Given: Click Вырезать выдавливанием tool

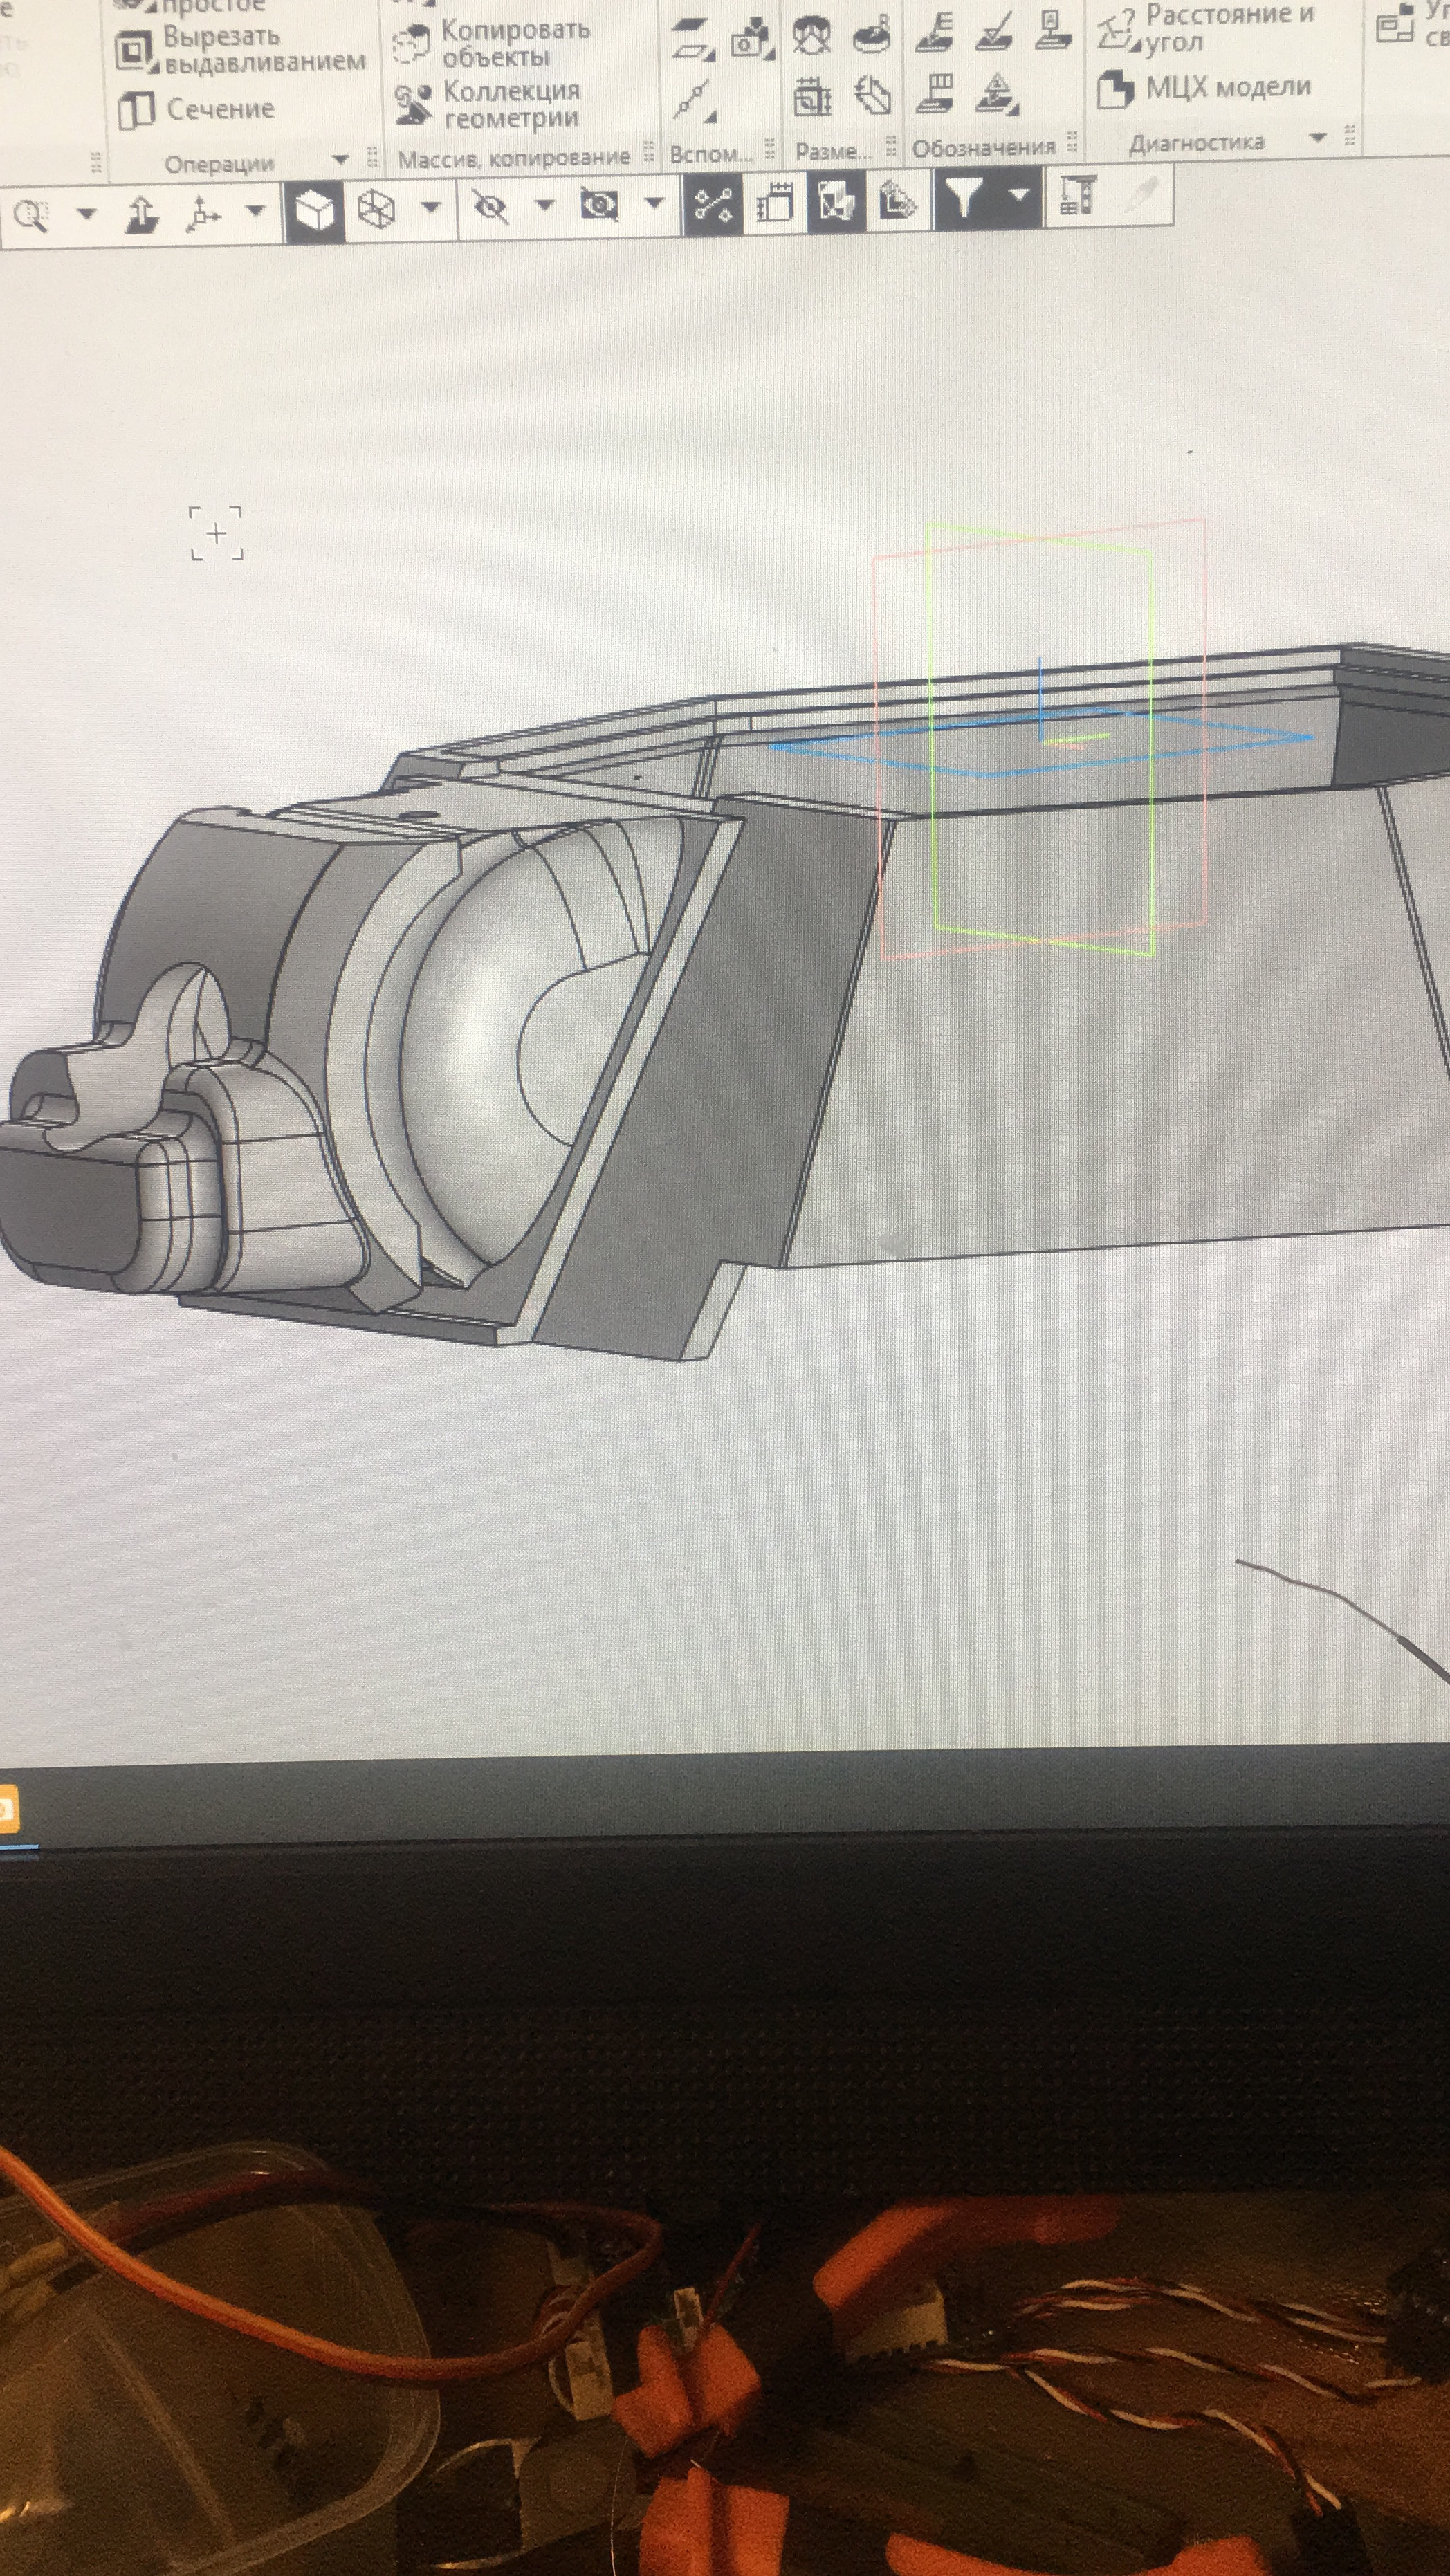Looking at the screenshot, I should (x=240, y=49).
